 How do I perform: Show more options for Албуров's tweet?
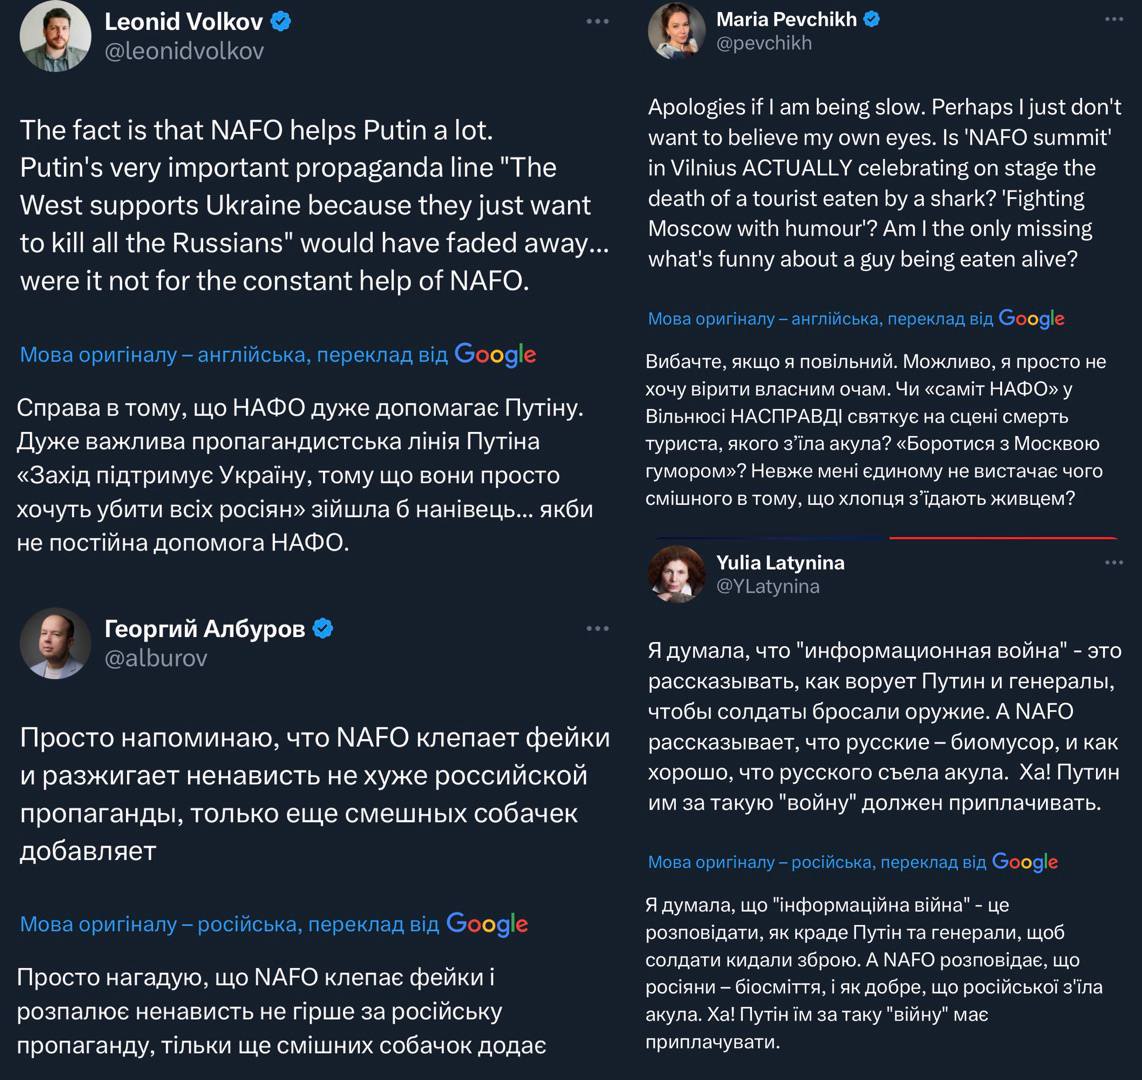click(x=597, y=628)
